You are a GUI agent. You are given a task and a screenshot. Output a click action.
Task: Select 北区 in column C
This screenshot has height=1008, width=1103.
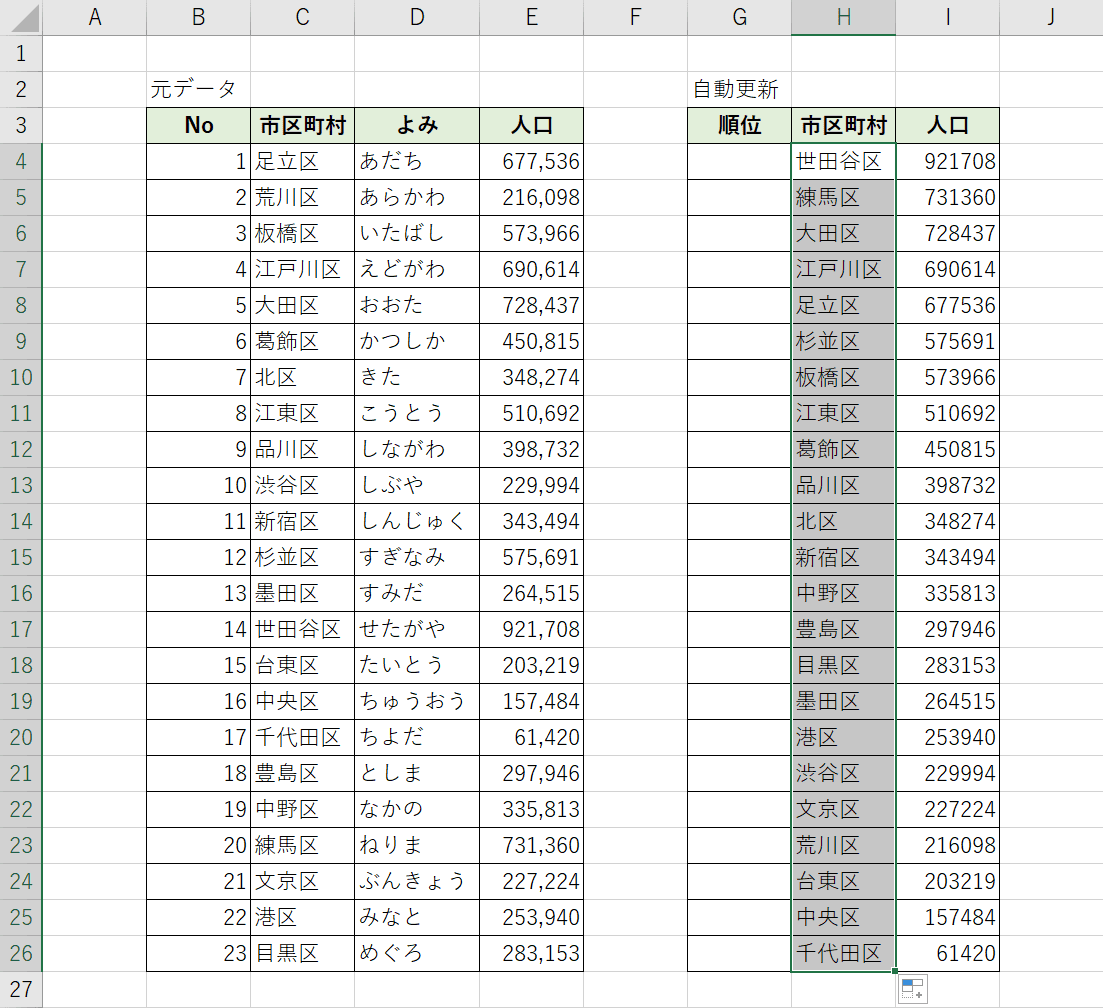click(x=302, y=377)
